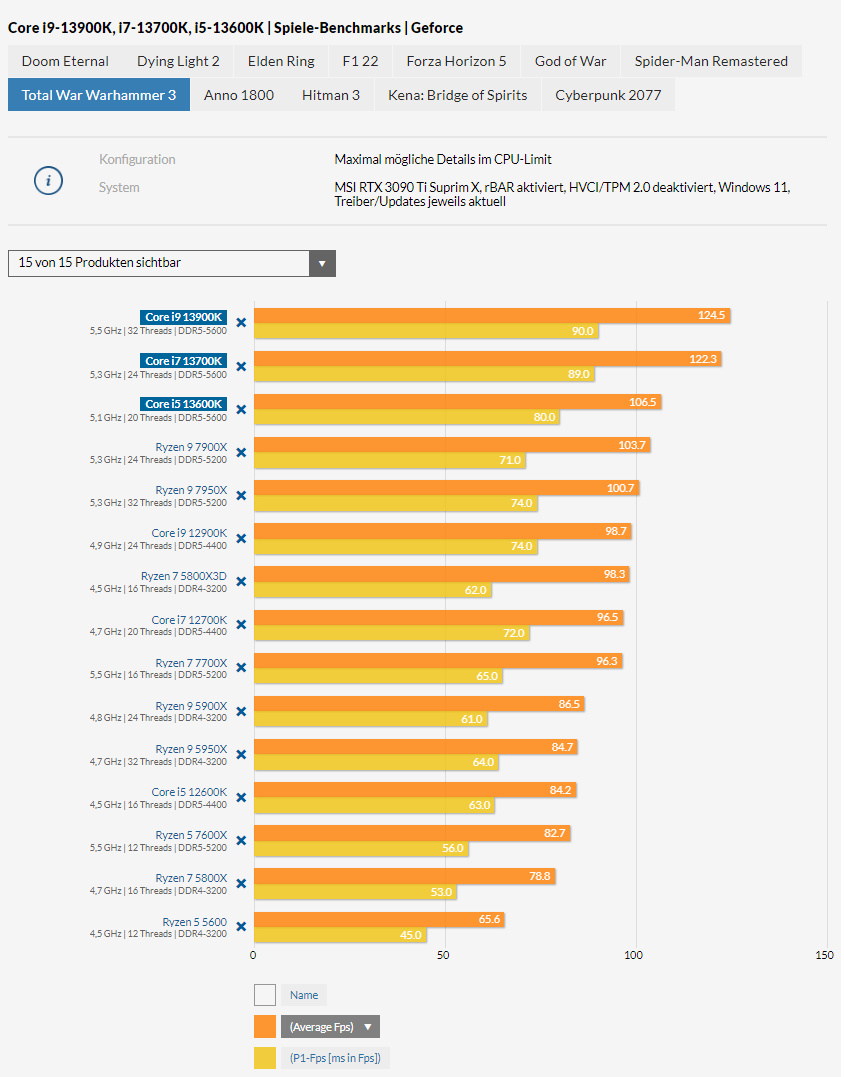
Task: Click the 65.6 average fps bar
Action: point(379,919)
